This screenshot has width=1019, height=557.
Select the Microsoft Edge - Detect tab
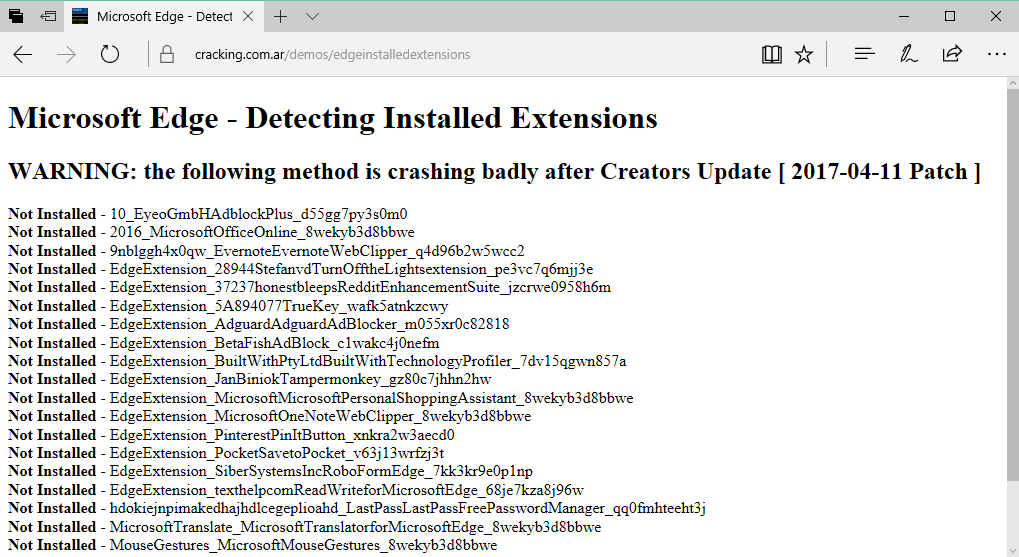click(164, 16)
